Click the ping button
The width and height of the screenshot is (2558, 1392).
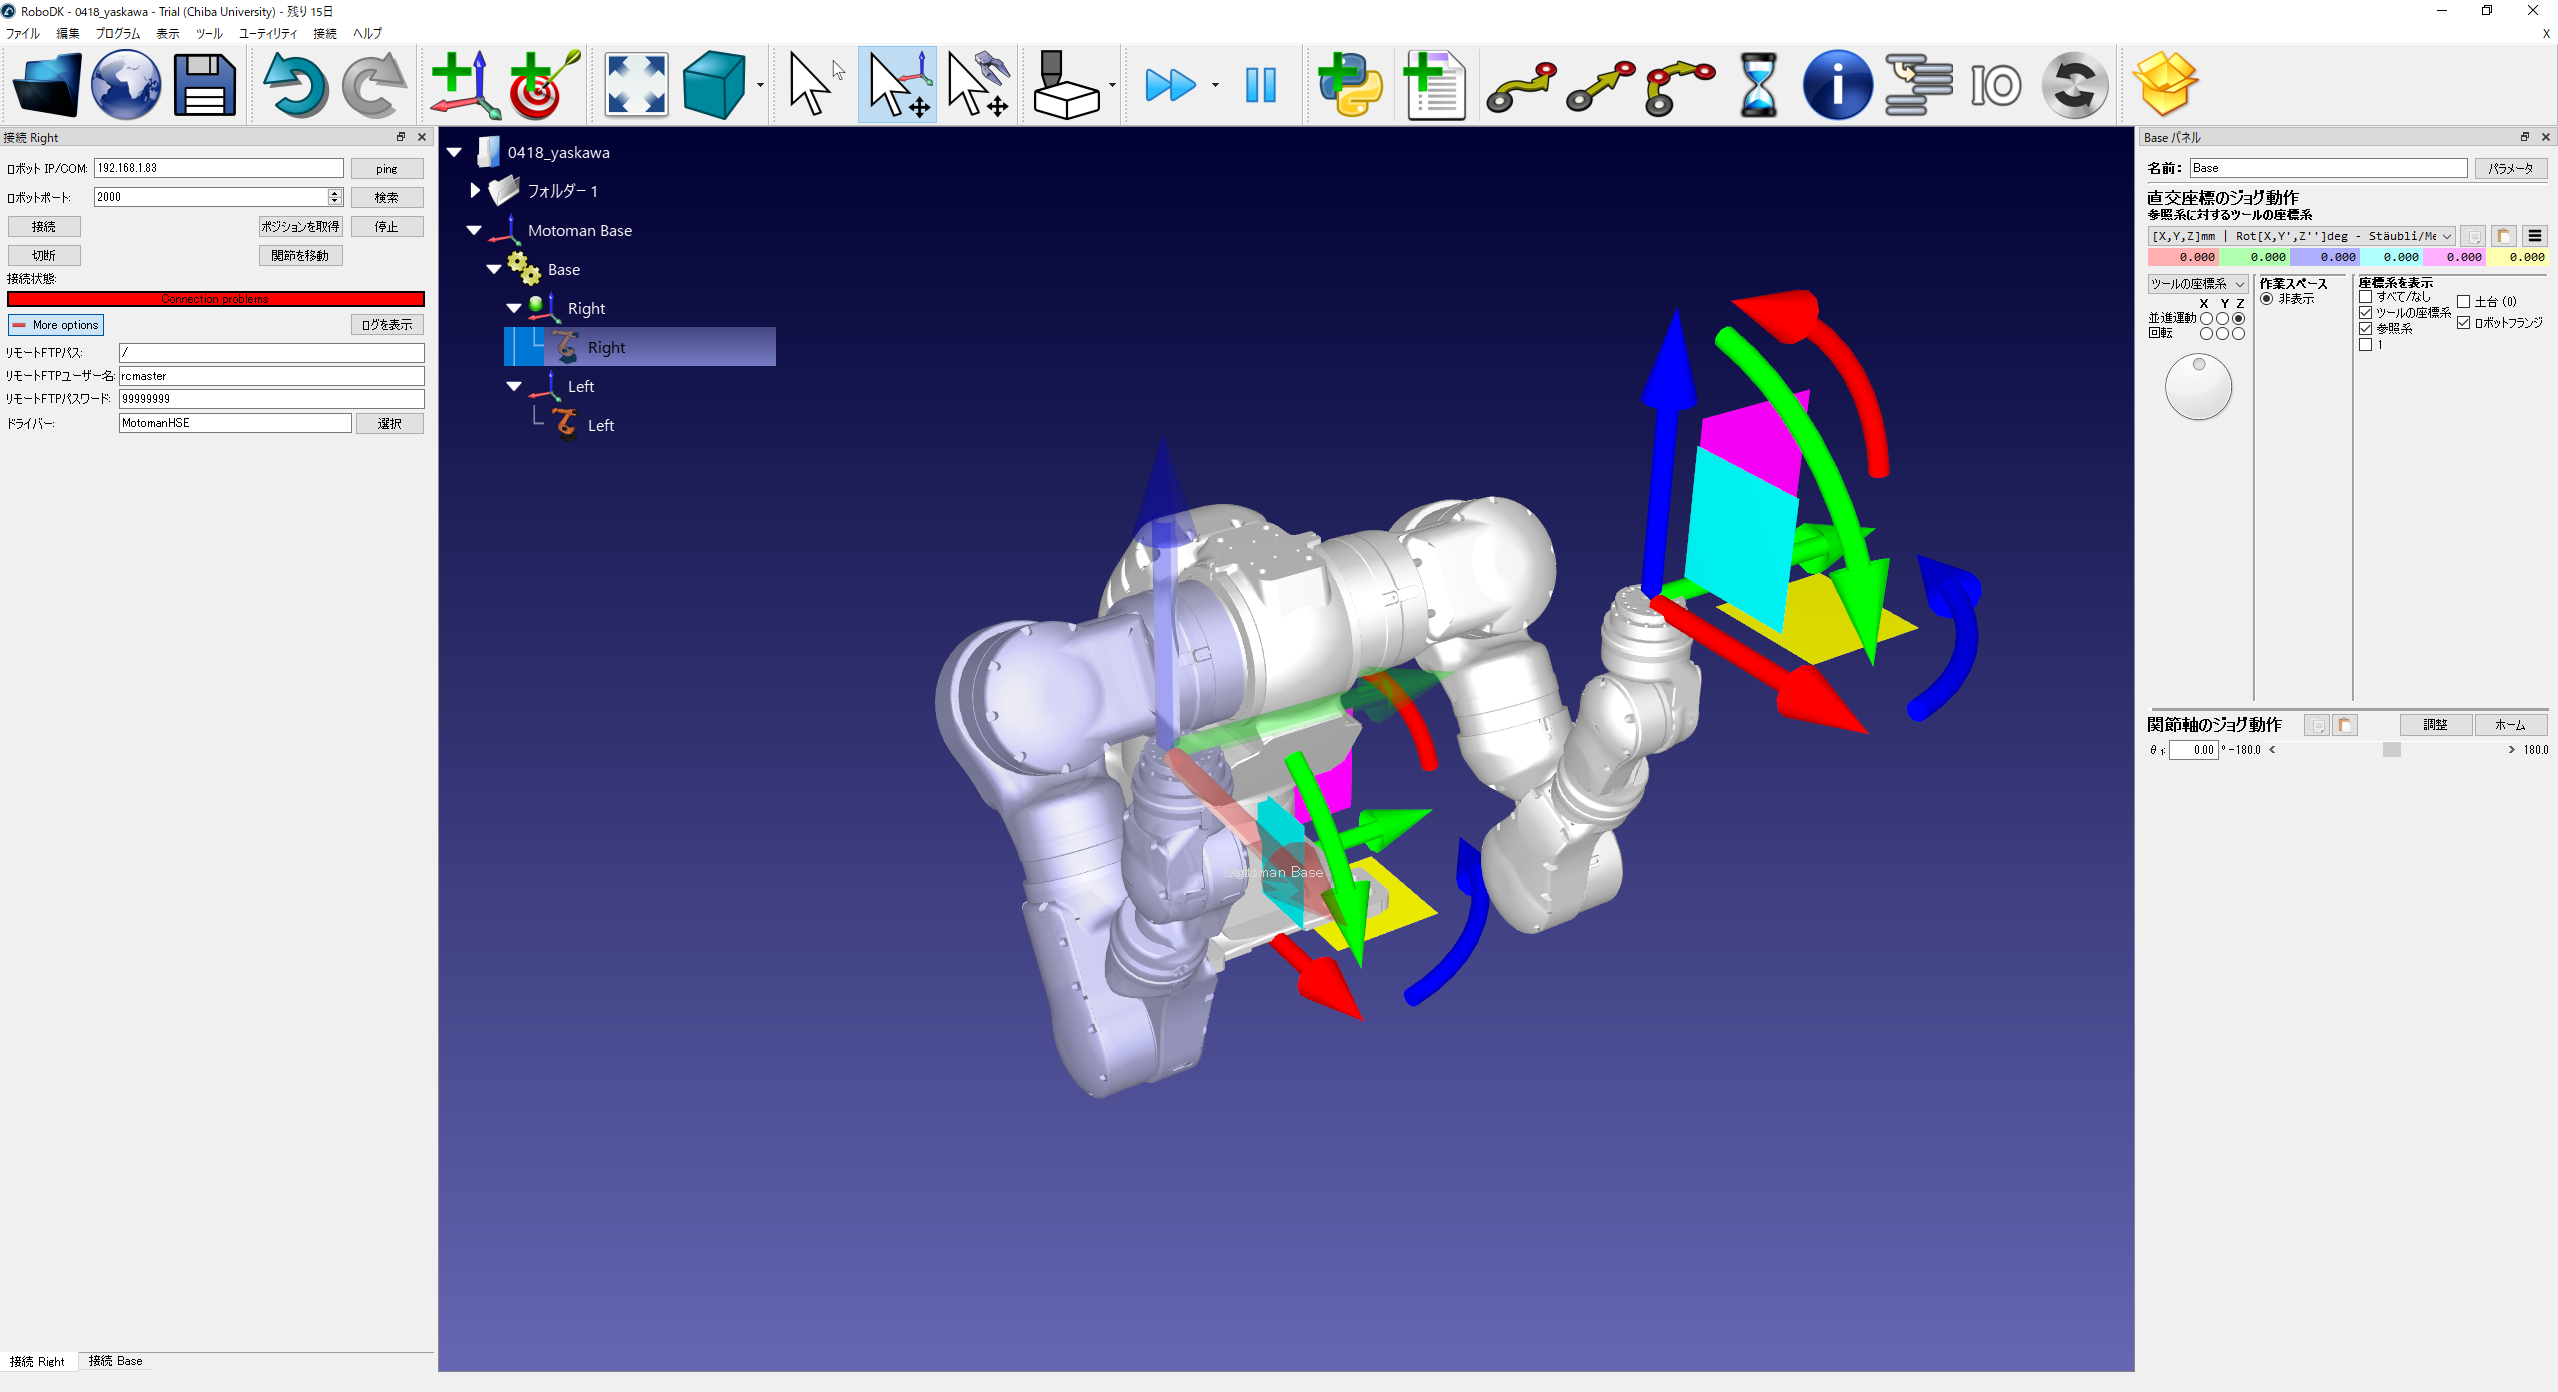[386, 168]
